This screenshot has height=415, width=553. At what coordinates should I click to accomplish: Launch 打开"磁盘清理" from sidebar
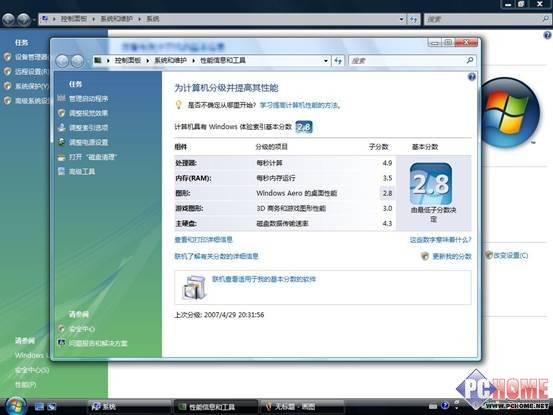93,157
